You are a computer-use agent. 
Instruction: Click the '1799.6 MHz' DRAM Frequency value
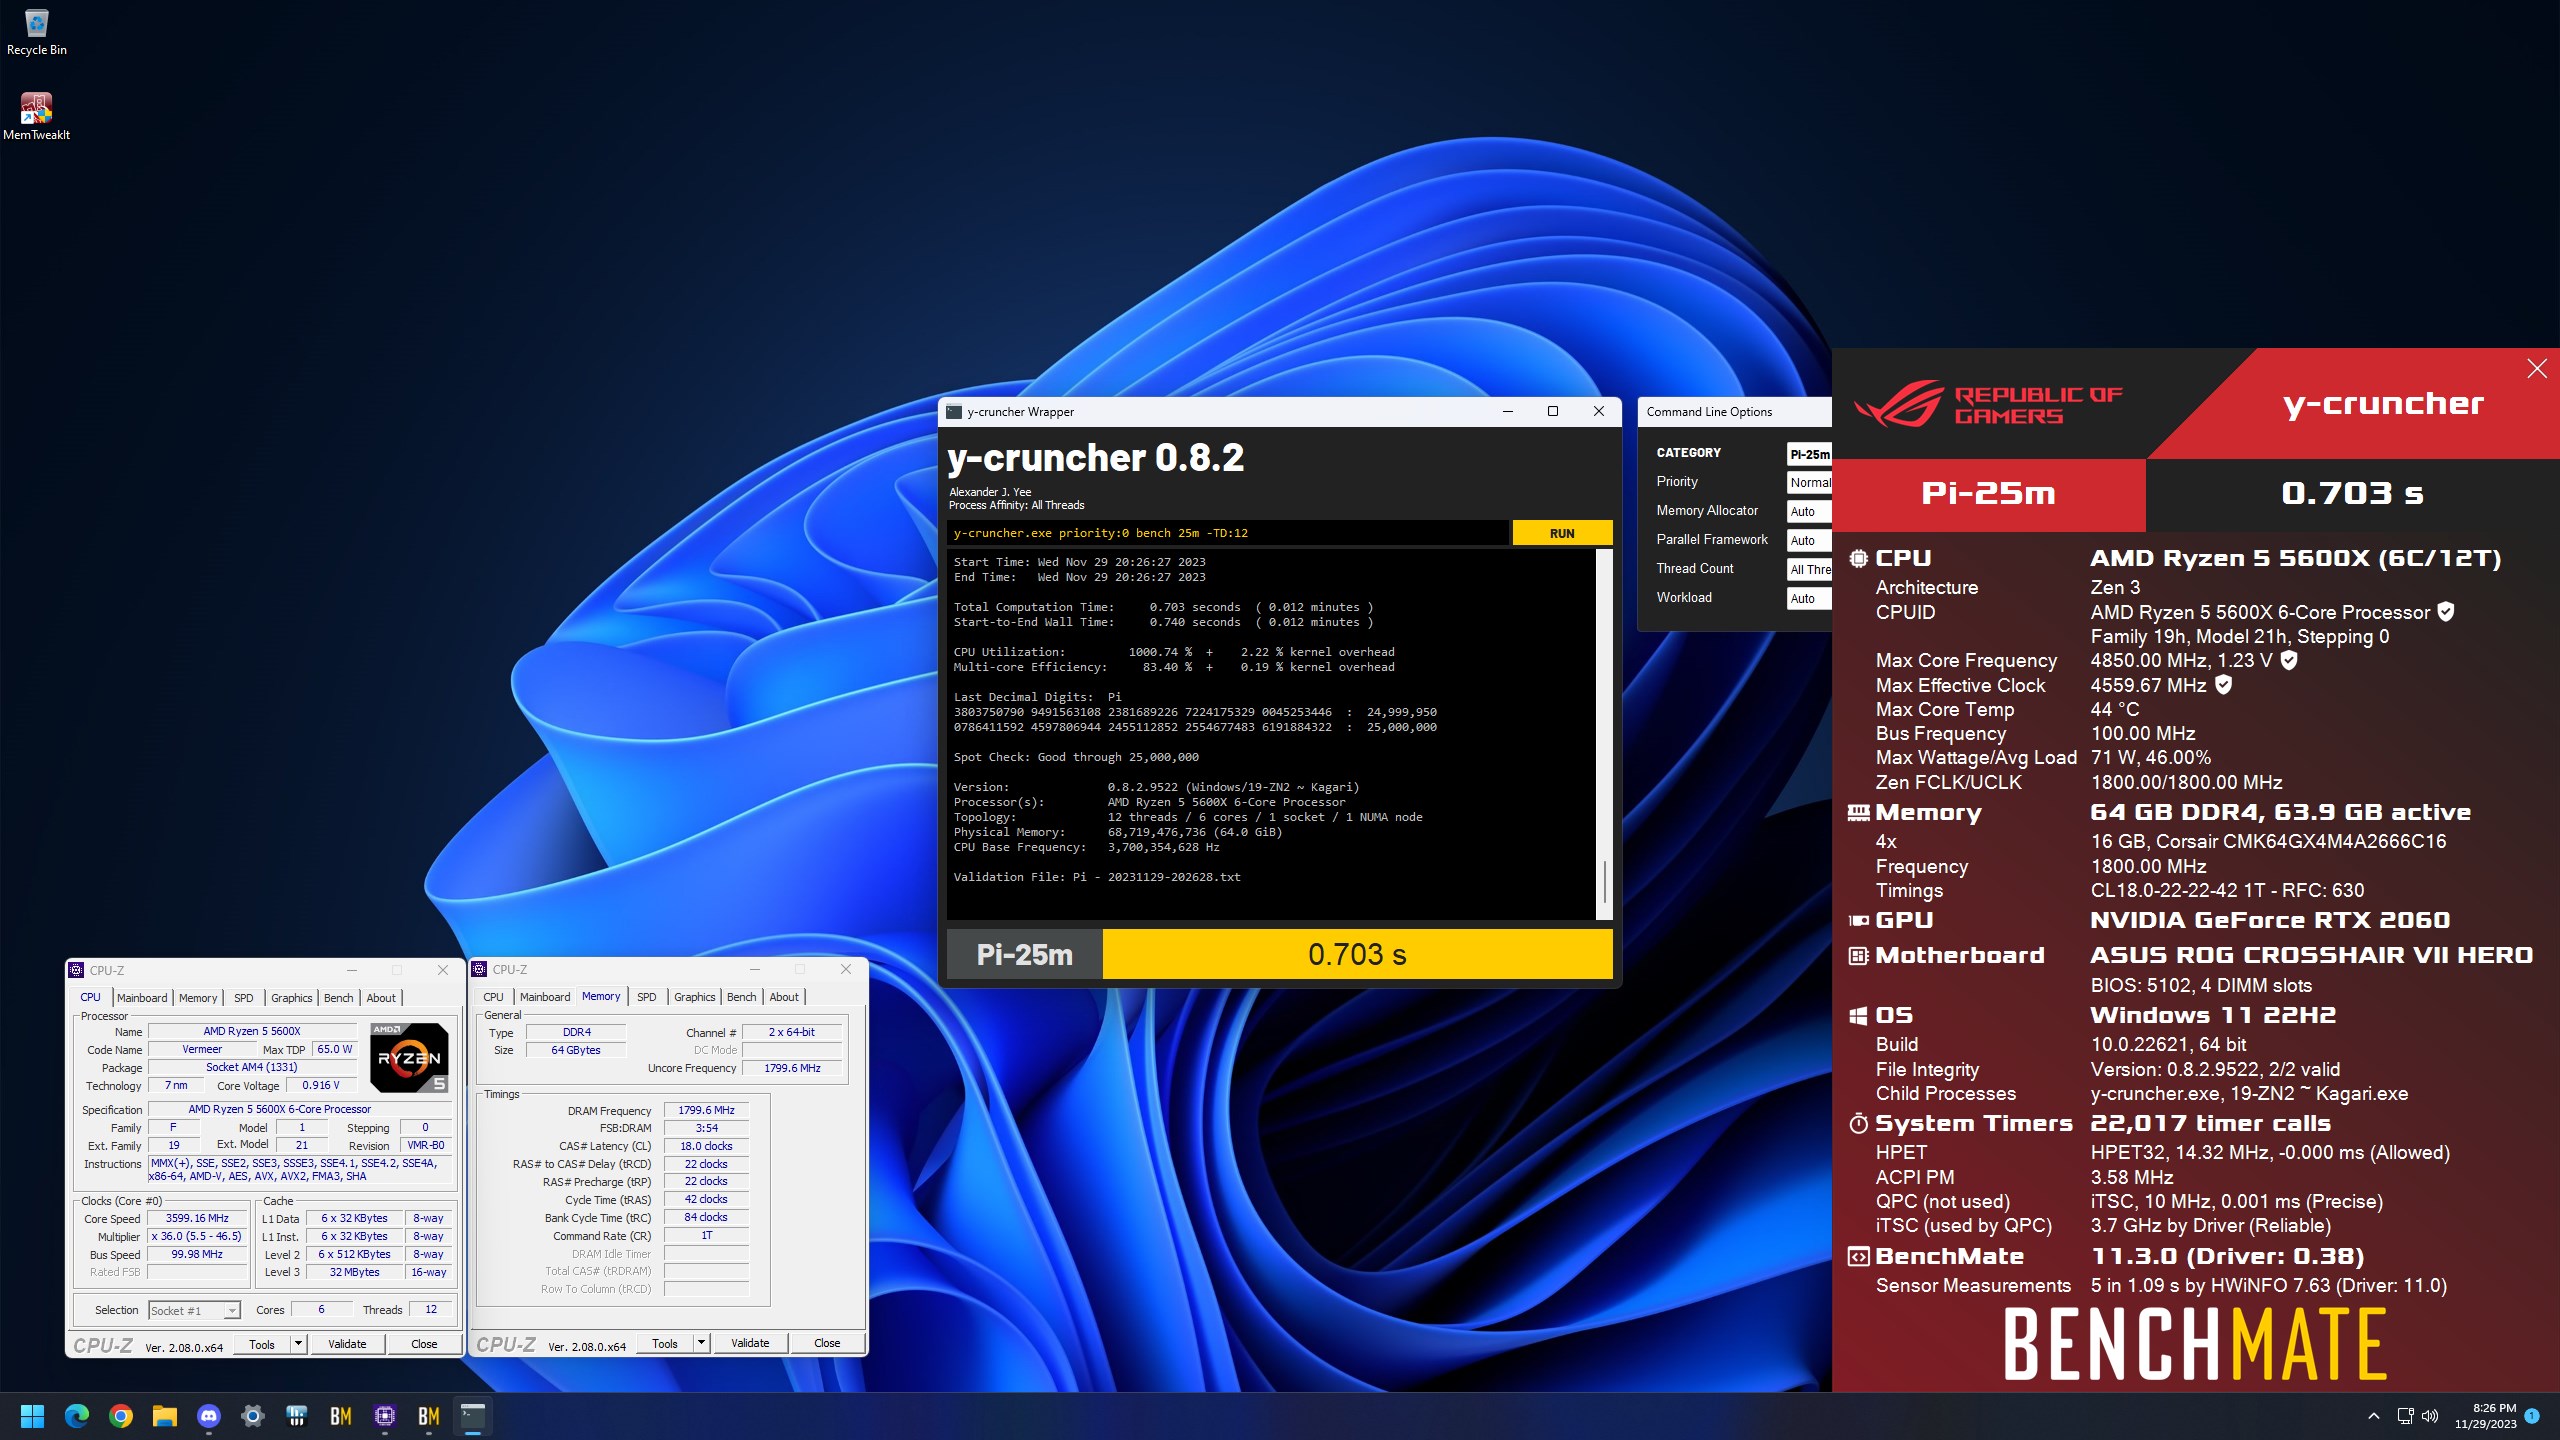click(706, 1110)
